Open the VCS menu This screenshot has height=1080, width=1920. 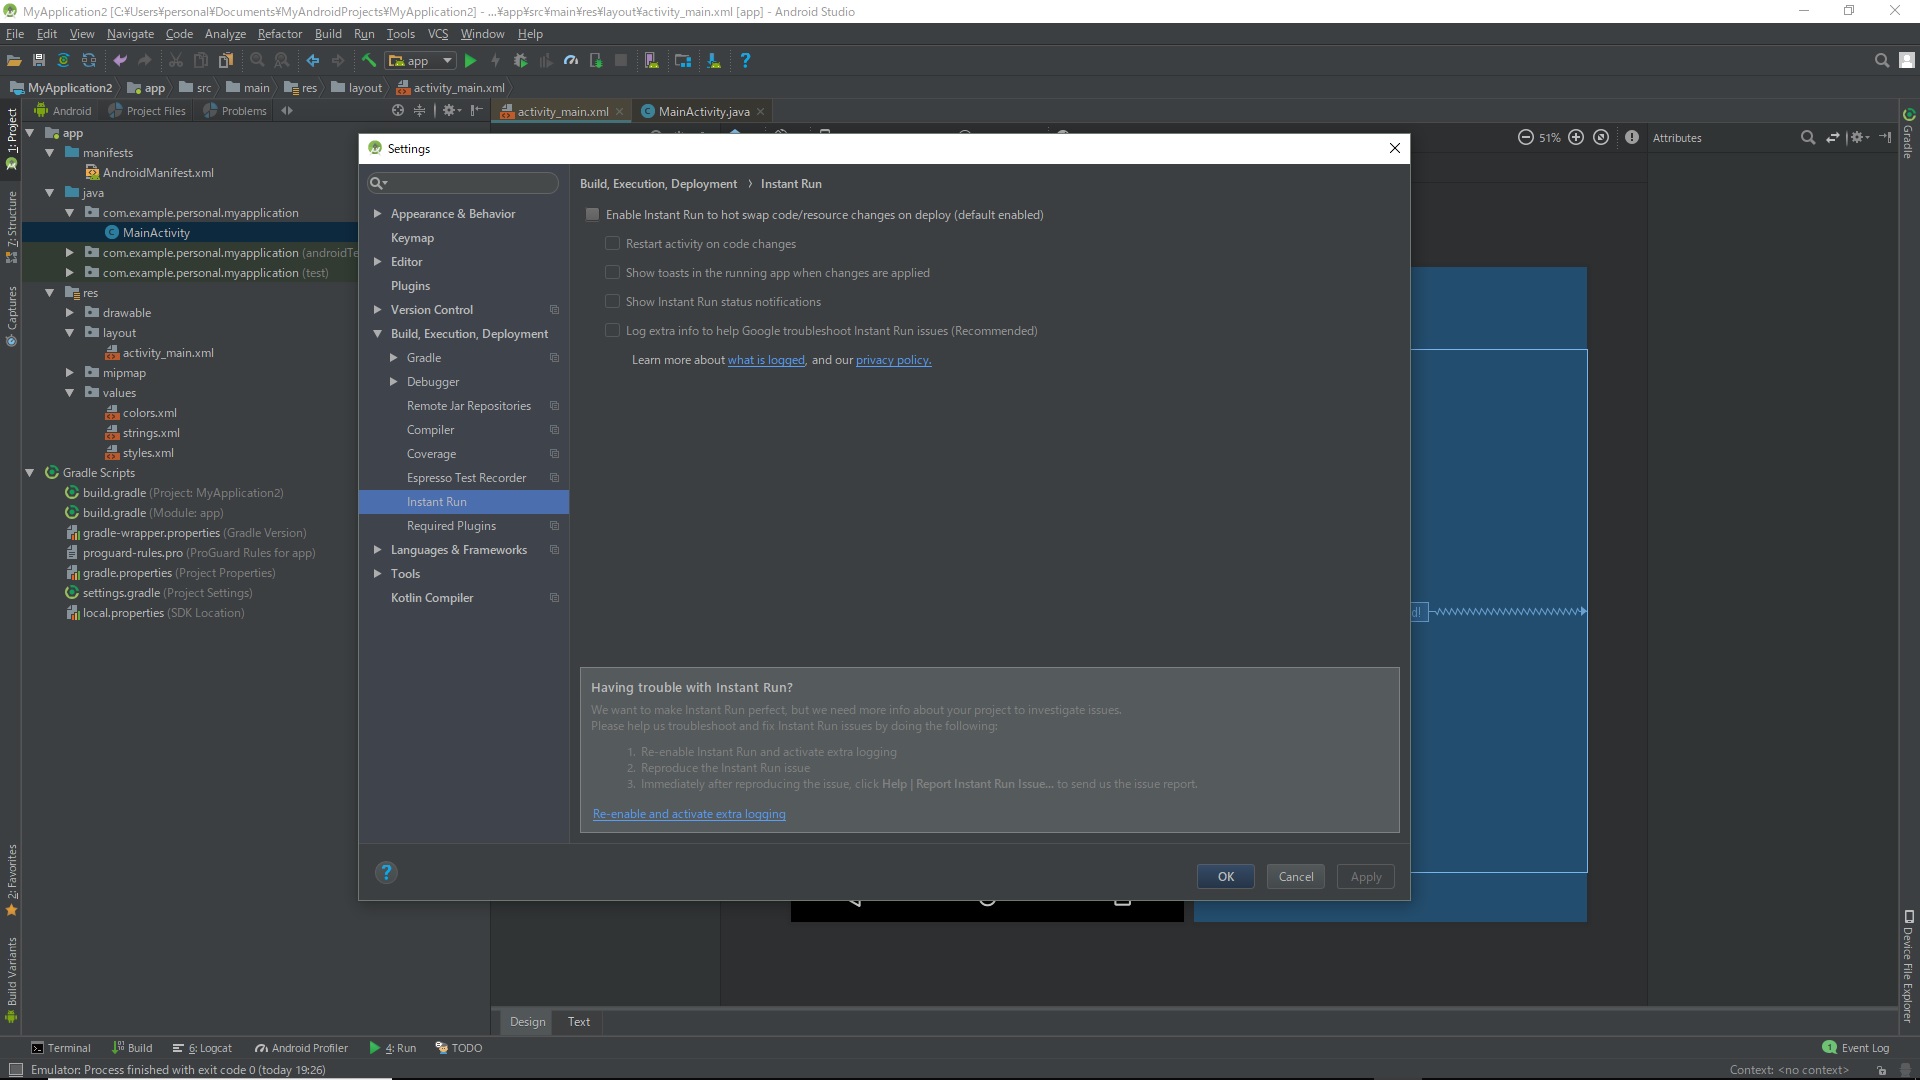(438, 34)
